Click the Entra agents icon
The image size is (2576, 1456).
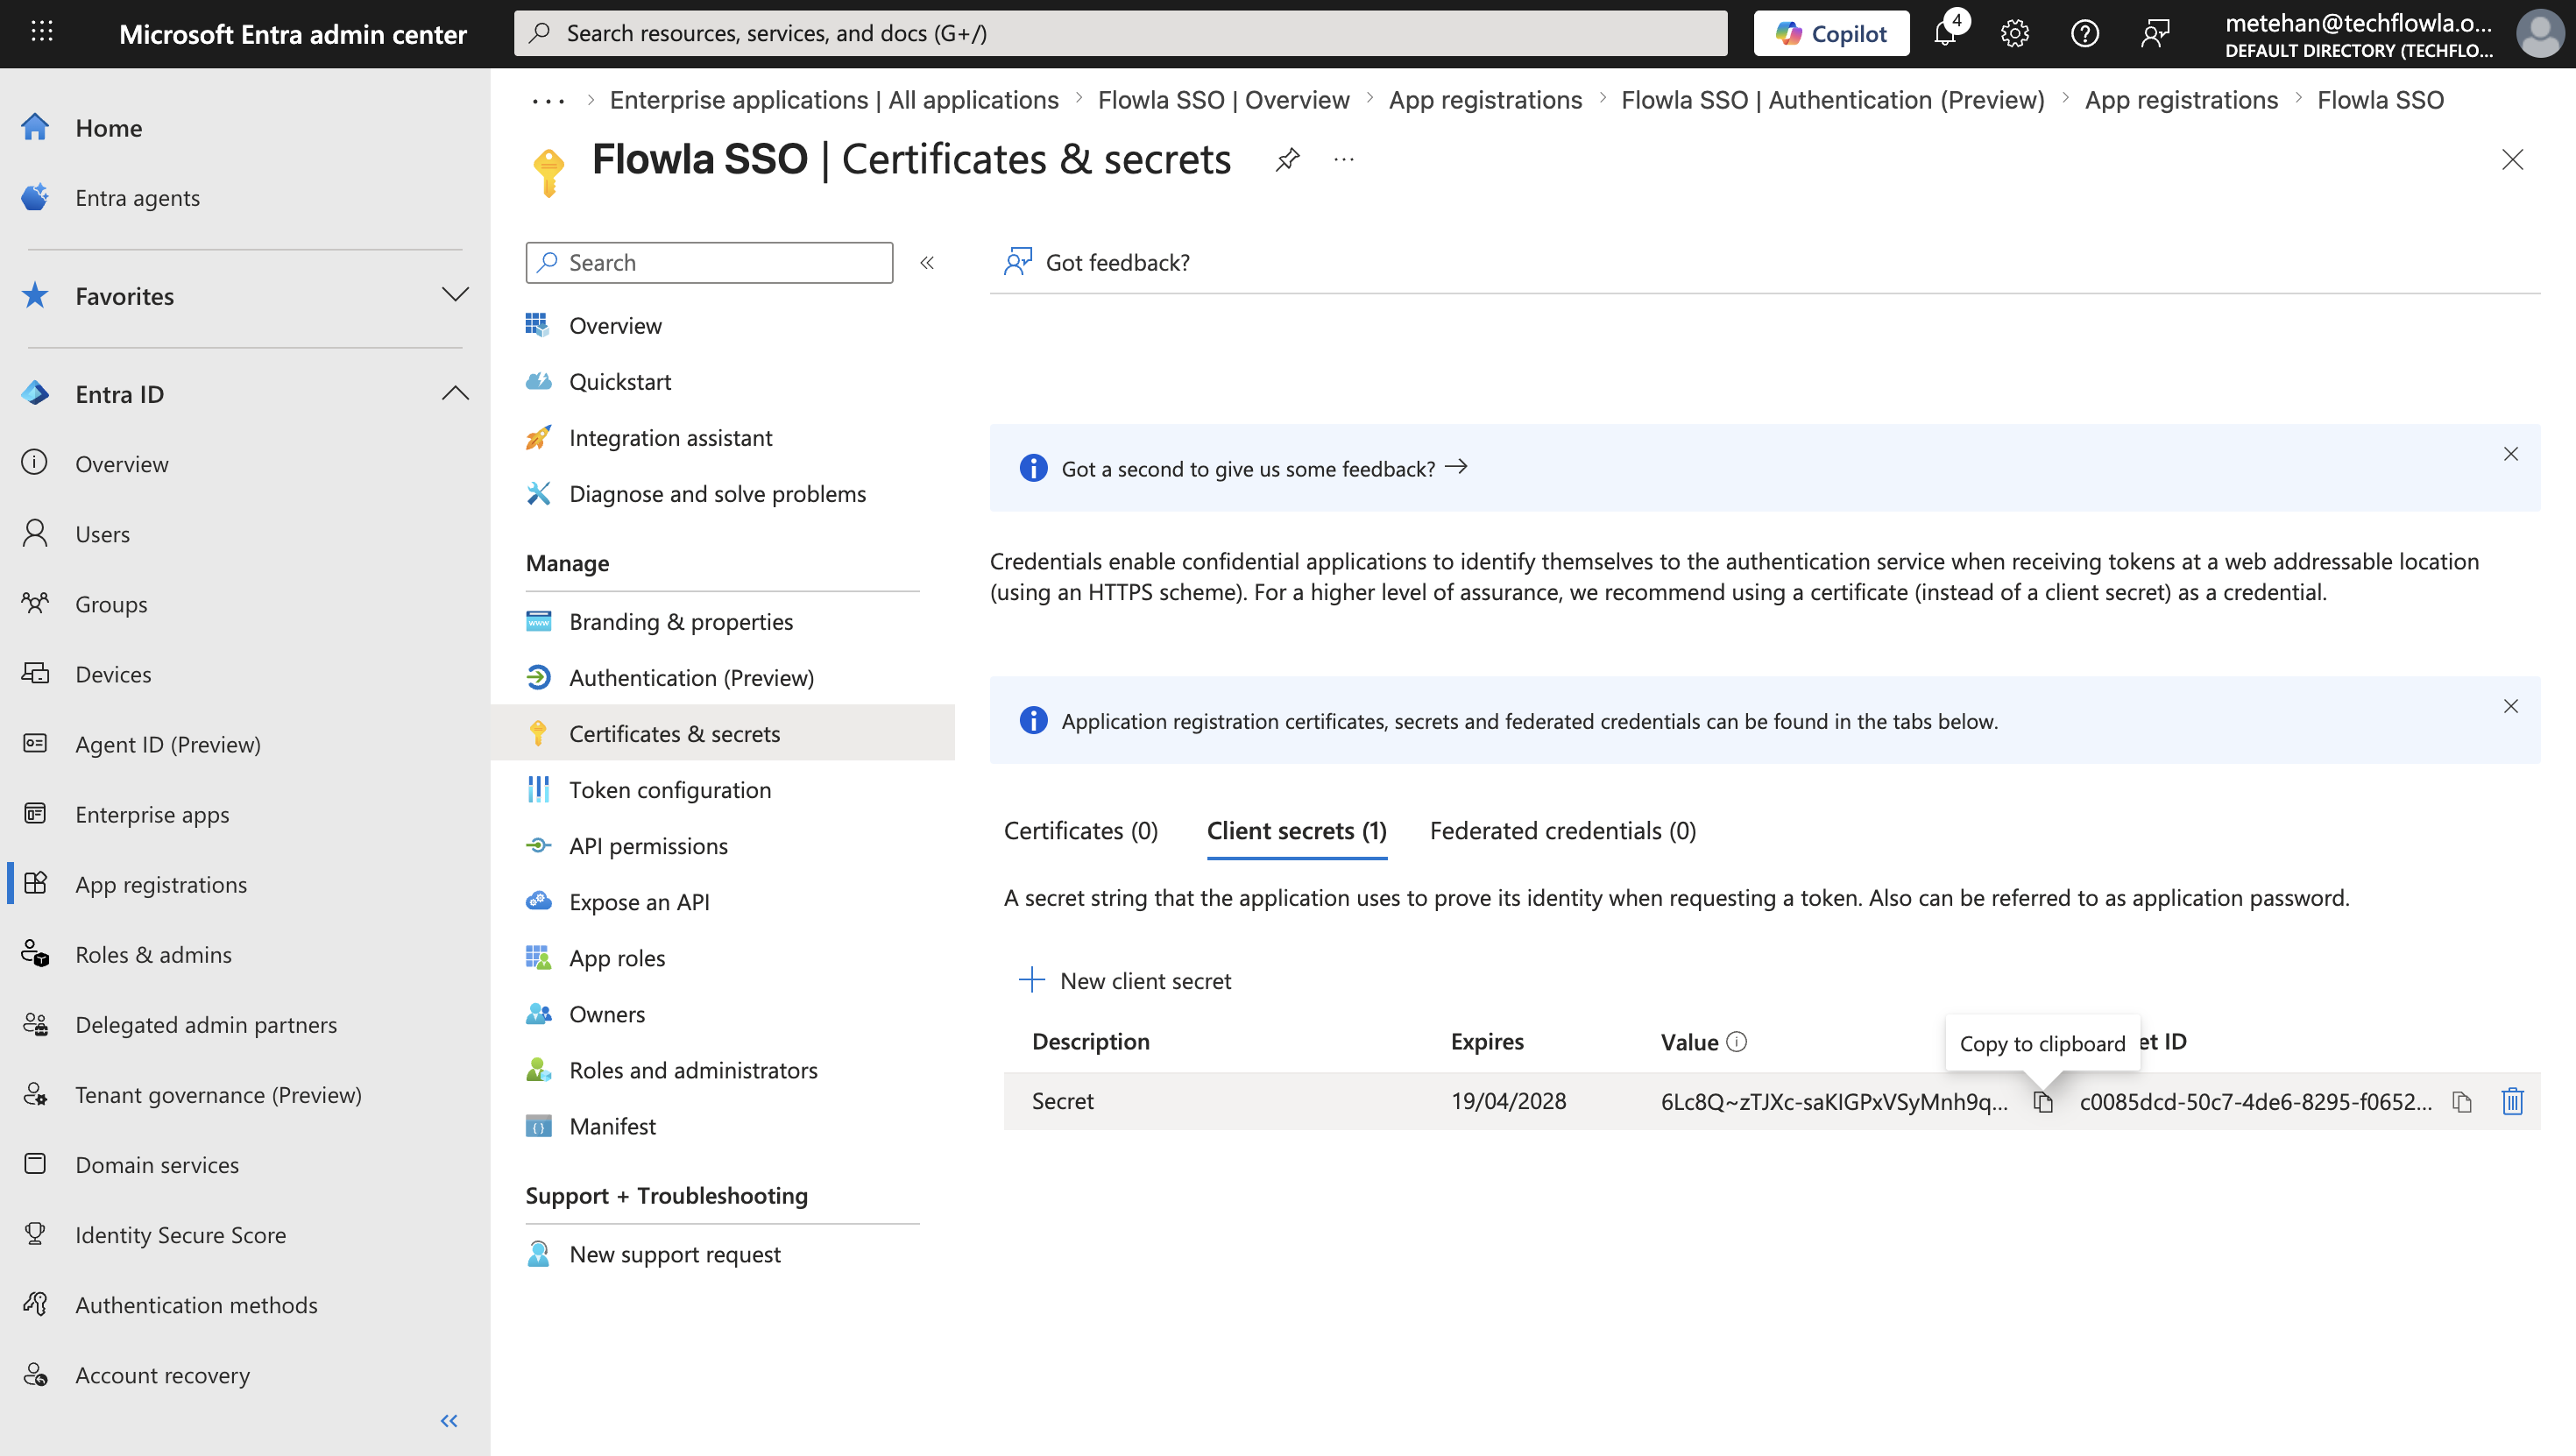tap(35, 197)
